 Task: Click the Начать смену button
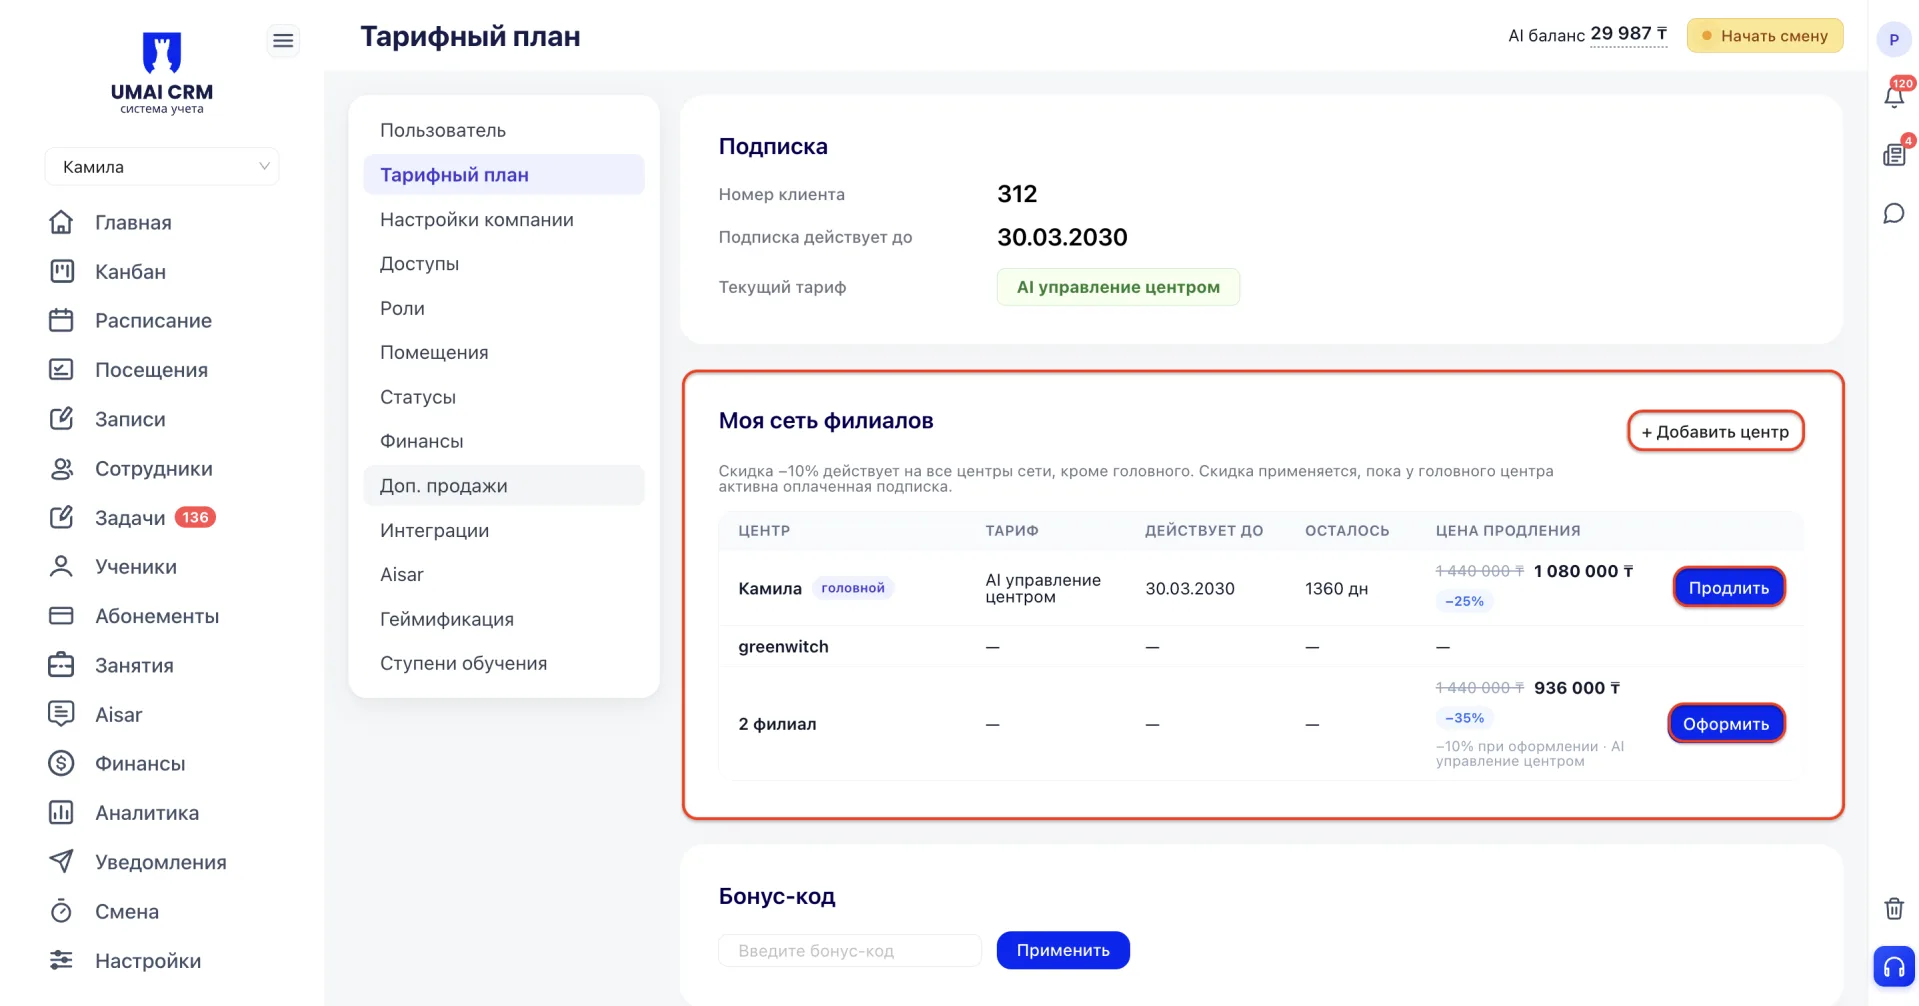click(x=1764, y=35)
